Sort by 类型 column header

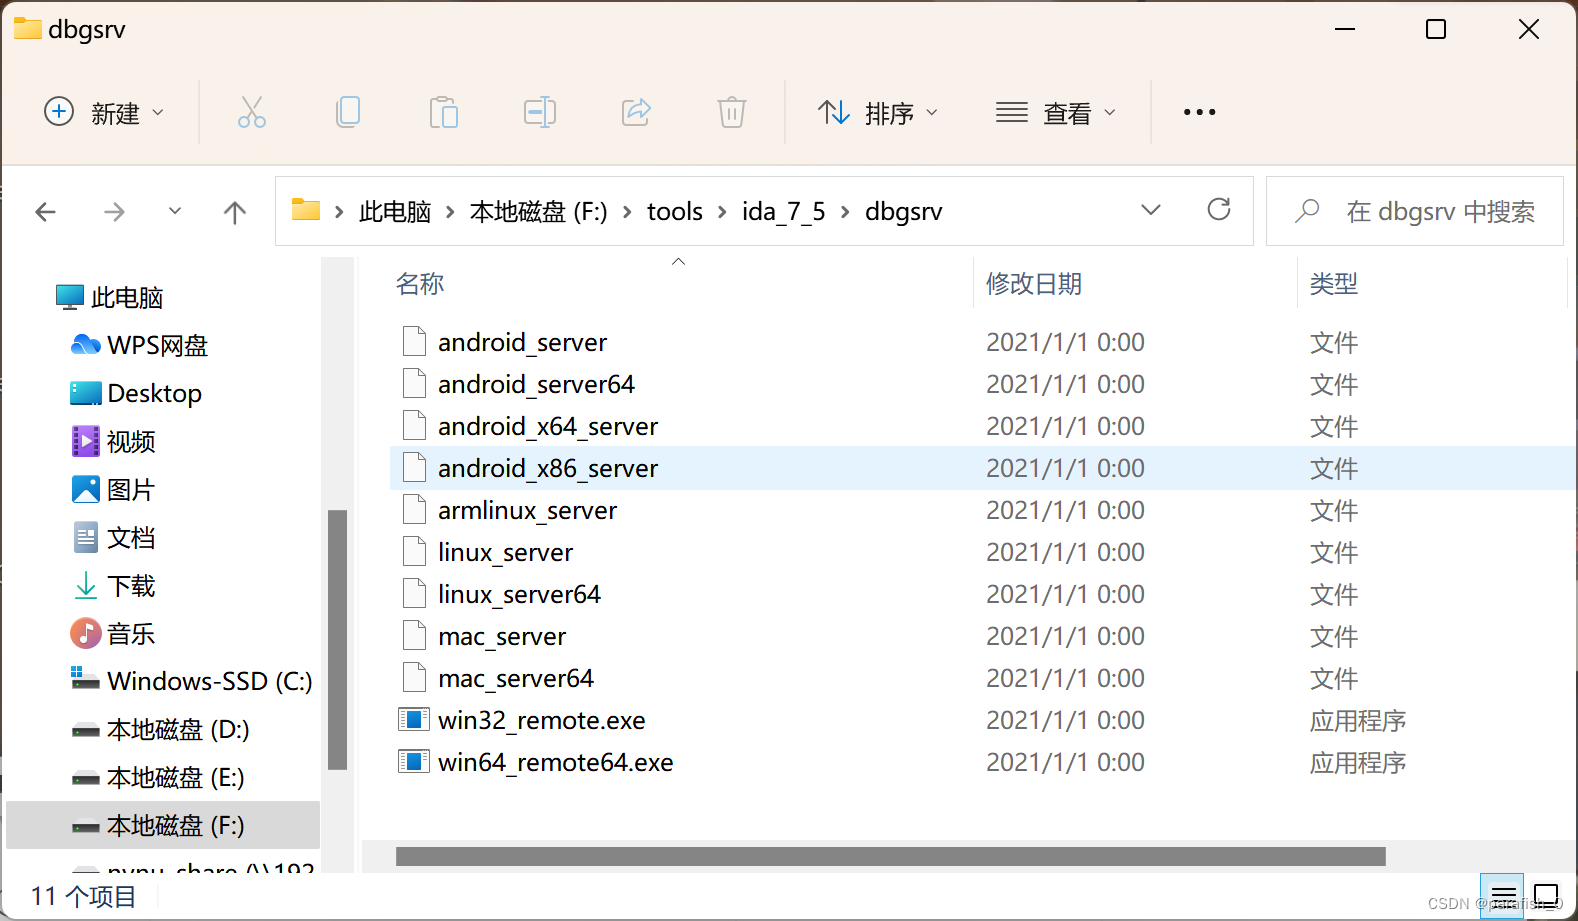pos(1334,284)
